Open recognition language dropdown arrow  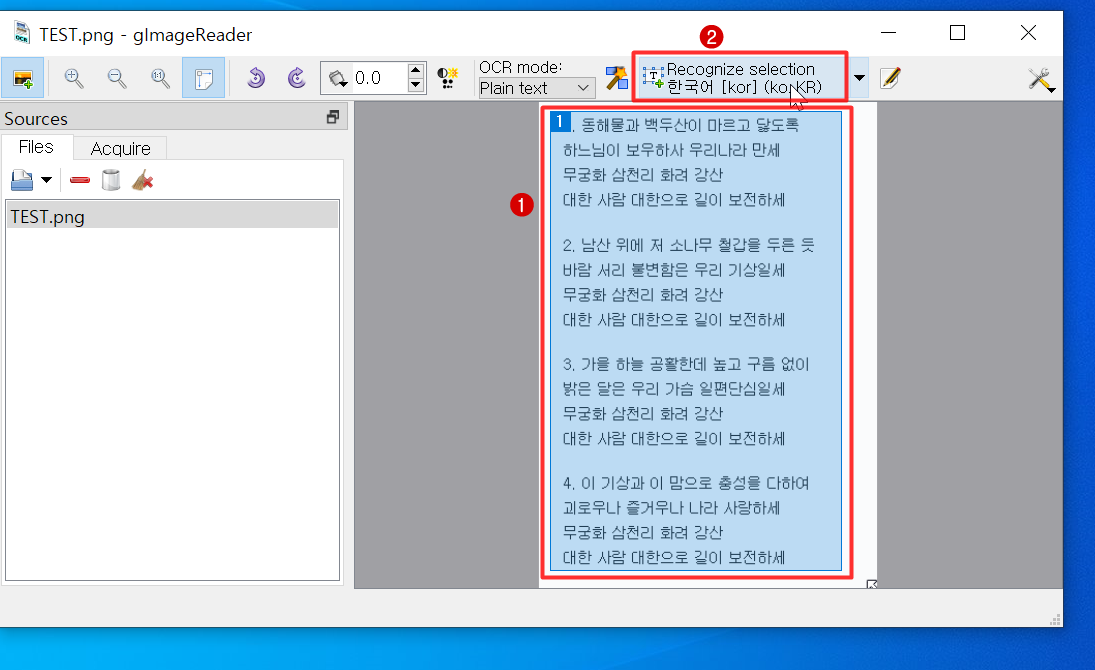pyautogui.click(x=860, y=78)
